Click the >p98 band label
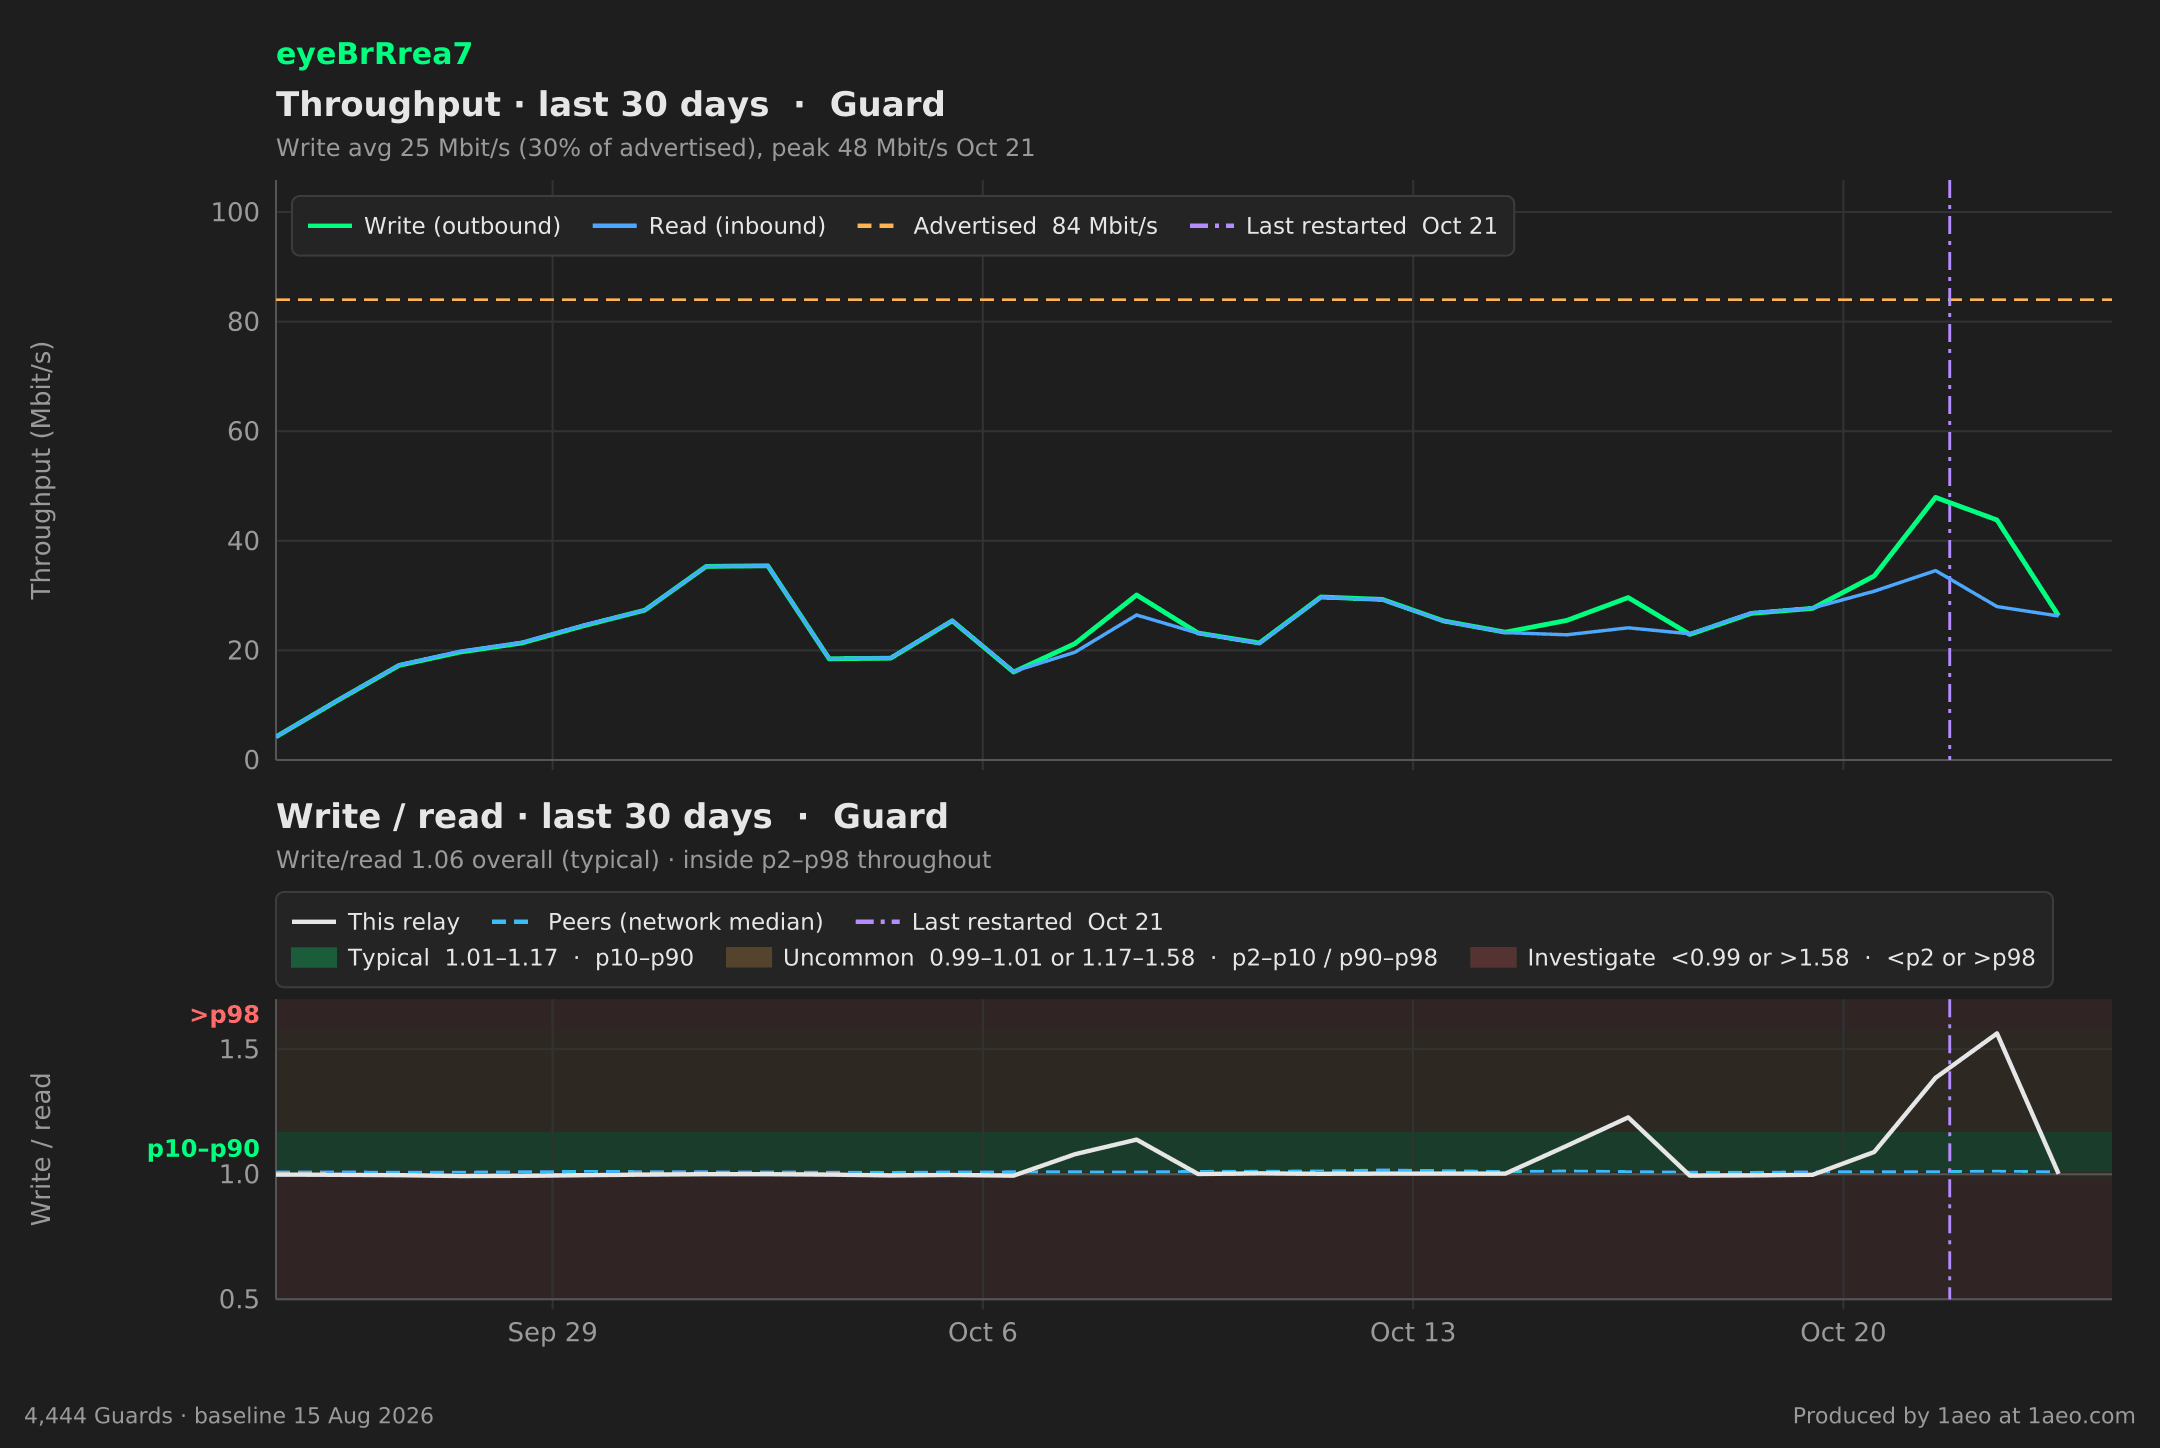 coord(225,1015)
